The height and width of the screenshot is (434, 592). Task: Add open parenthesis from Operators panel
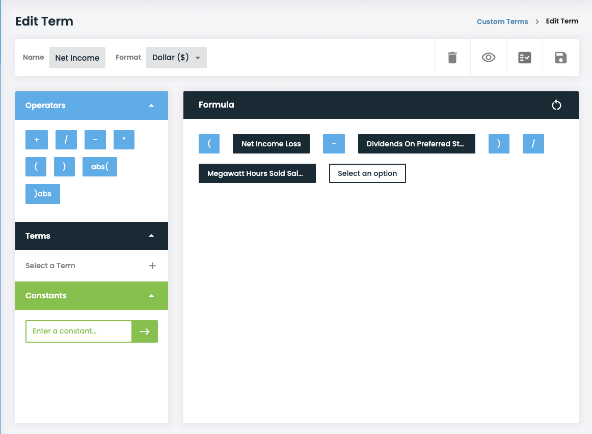click(x=36, y=166)
